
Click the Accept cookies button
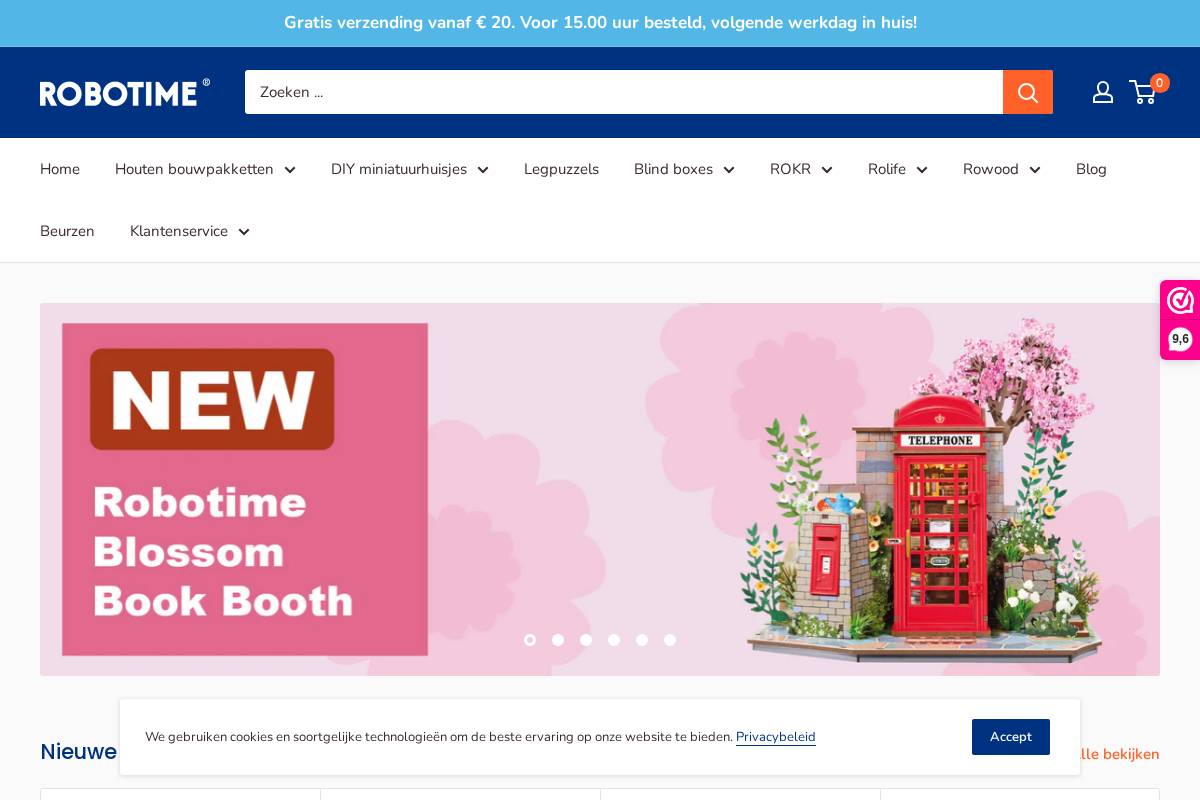(x=1011, y=737)
